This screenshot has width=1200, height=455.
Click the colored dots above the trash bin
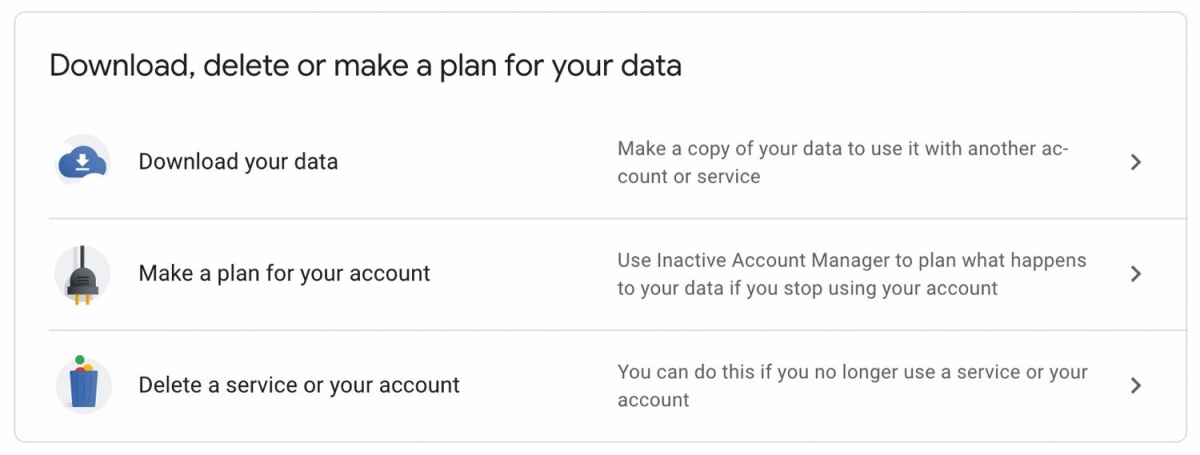point(83,365)
